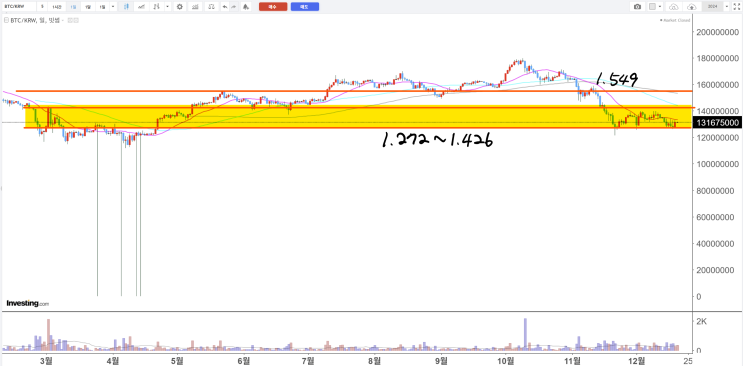
Task: Toggle fullscreen mode icon
Action: pos(737,7)
